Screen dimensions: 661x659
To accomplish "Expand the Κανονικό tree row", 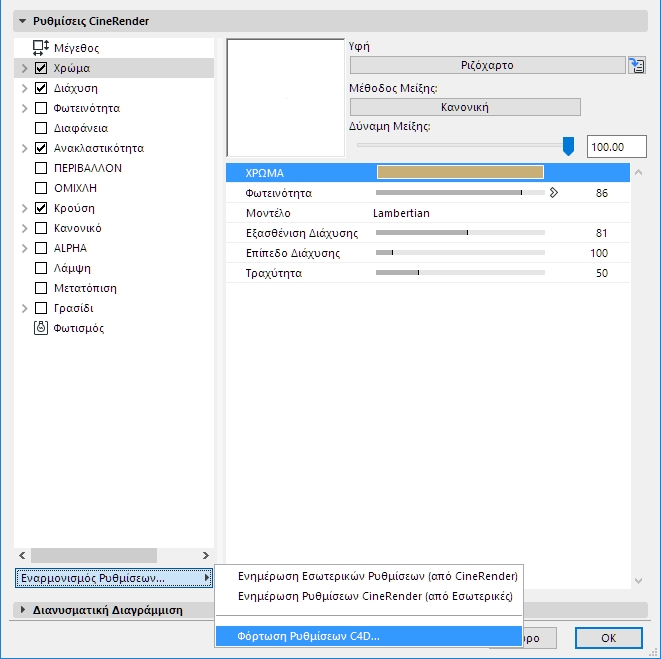I will coord(24,228).
